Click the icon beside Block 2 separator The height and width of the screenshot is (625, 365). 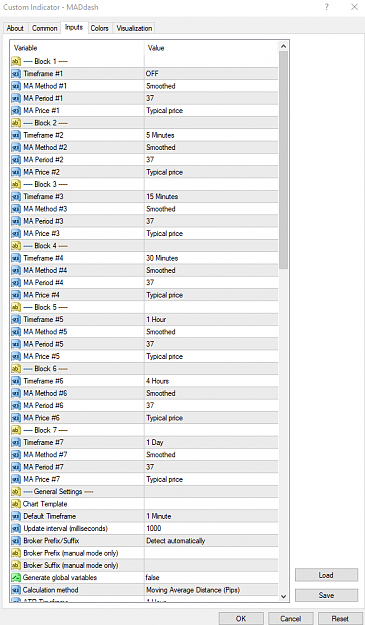(16, 123)
